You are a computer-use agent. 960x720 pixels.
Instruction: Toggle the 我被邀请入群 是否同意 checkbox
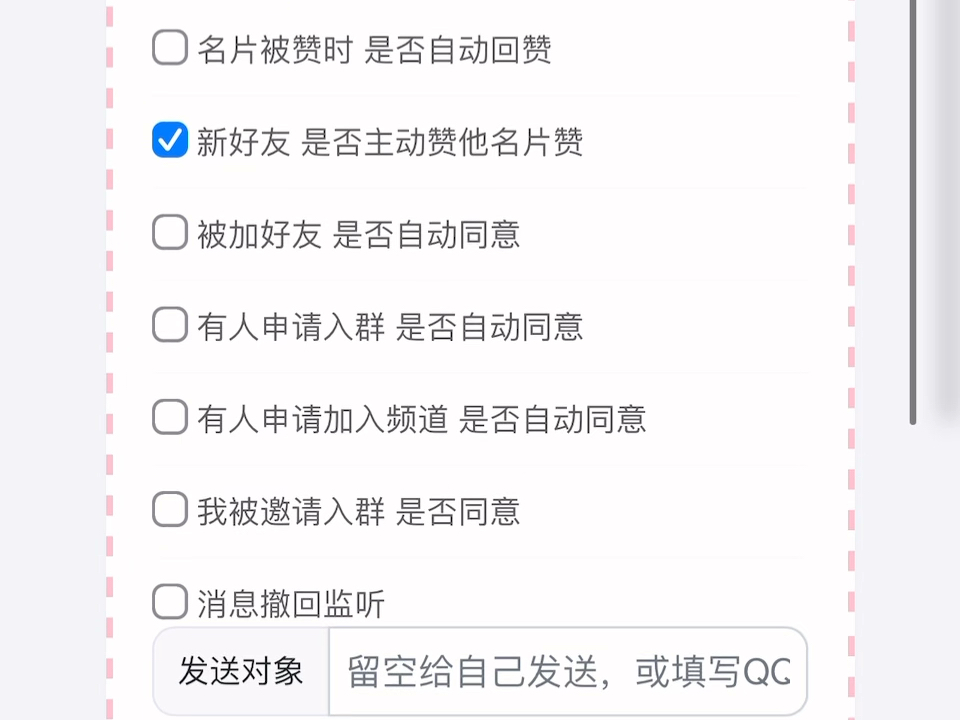[170, 511]
